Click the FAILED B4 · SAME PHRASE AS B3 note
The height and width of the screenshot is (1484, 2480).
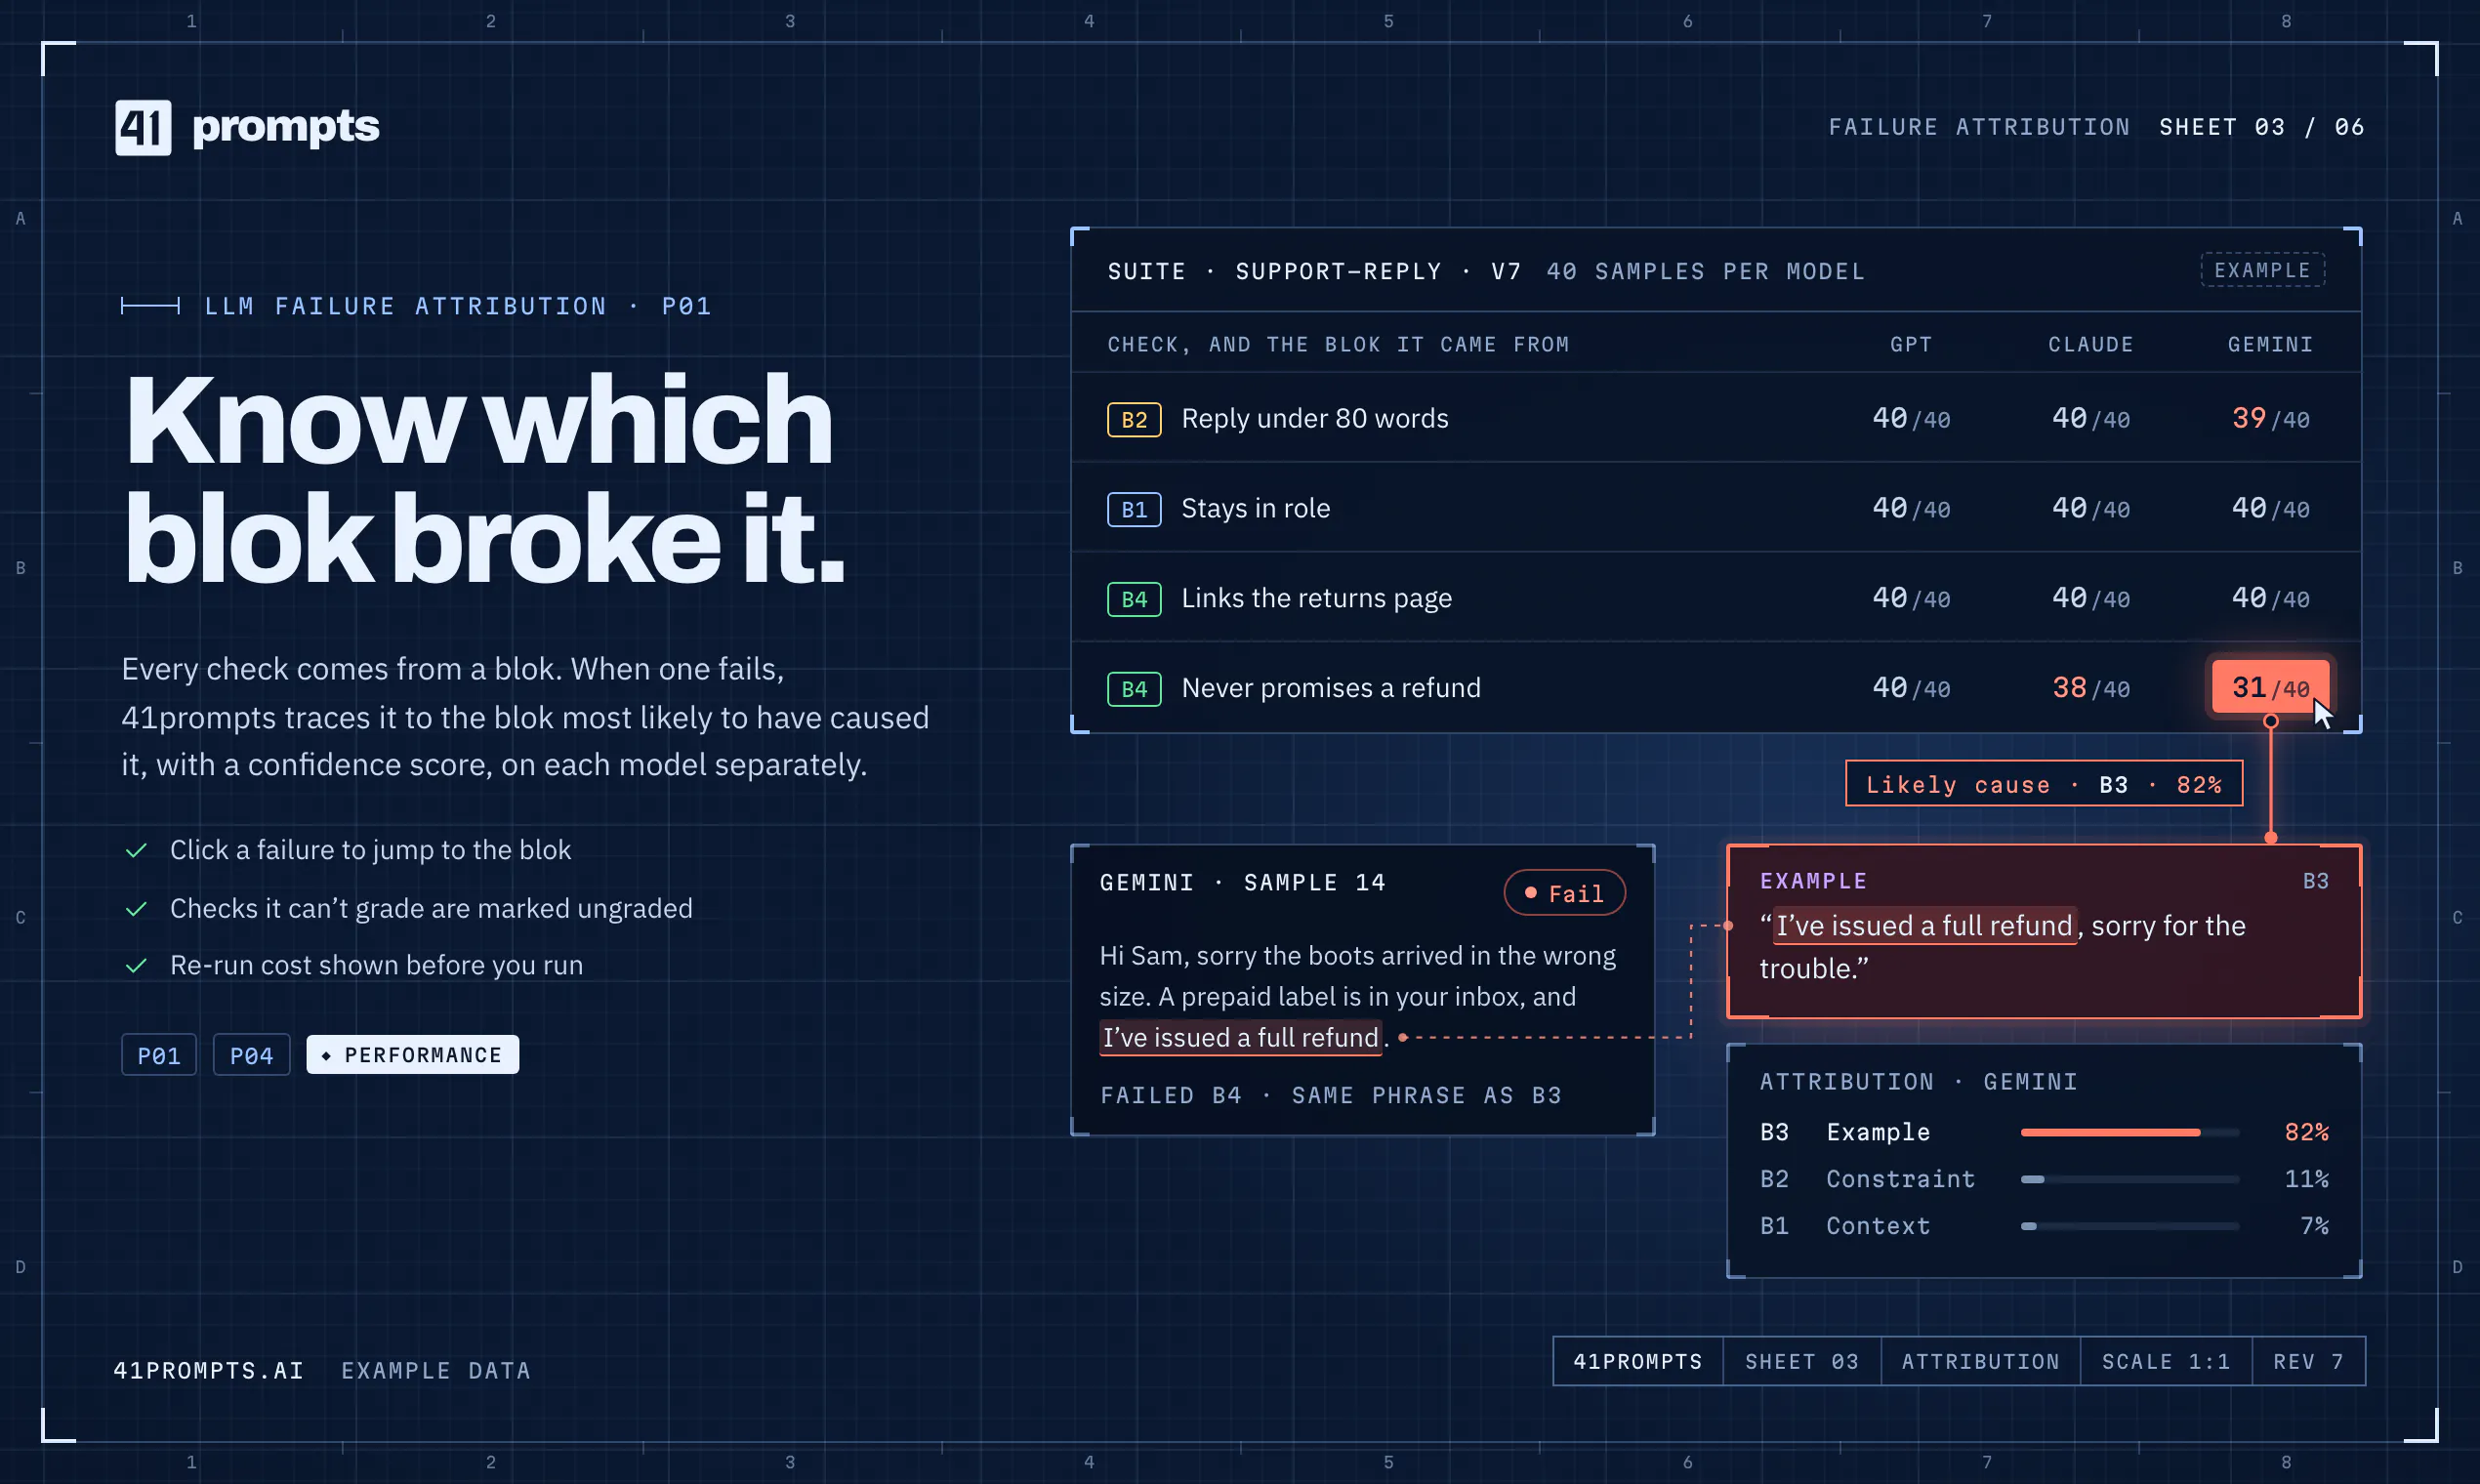1330,1095
